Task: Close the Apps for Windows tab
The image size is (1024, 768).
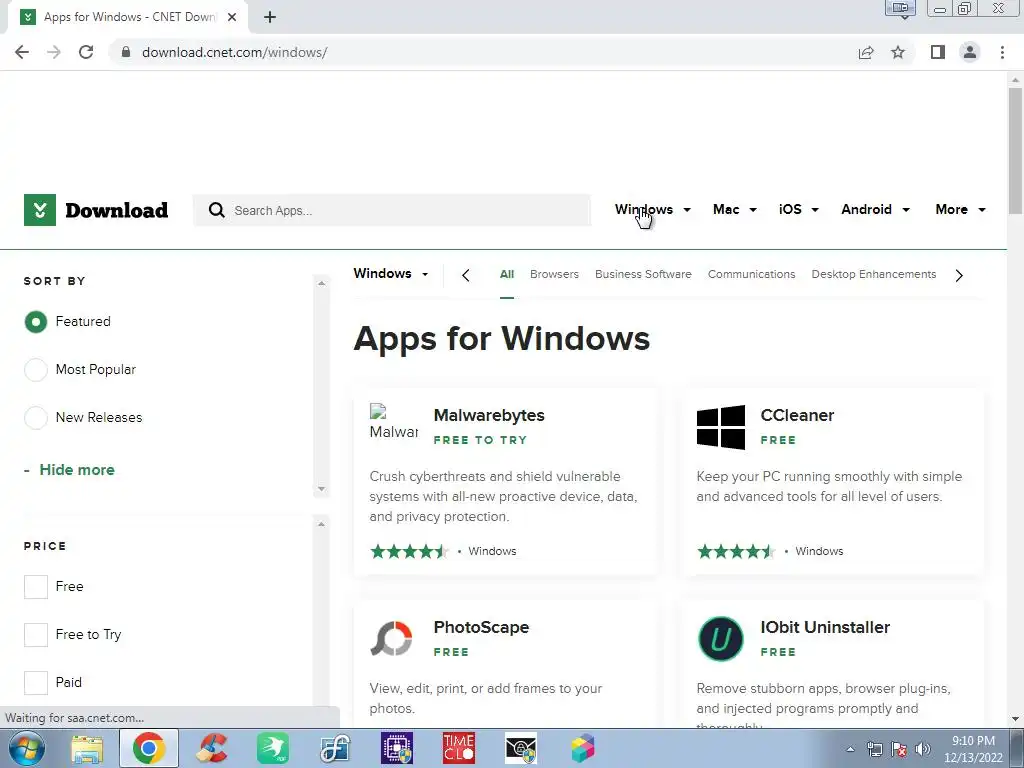Action: point(232,17)
